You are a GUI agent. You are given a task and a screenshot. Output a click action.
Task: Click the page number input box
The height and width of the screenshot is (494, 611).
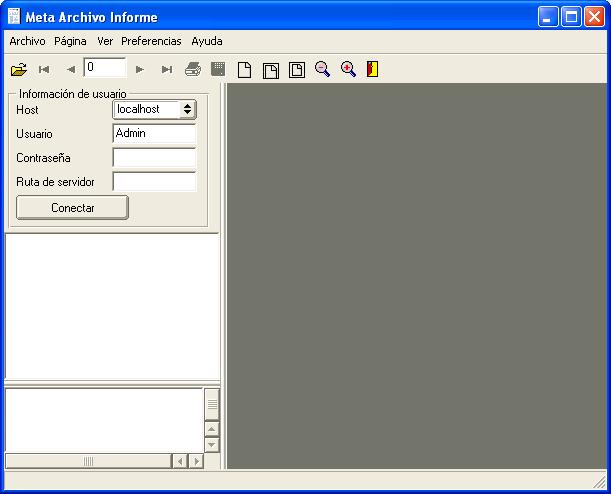click(x=105, y=68)
